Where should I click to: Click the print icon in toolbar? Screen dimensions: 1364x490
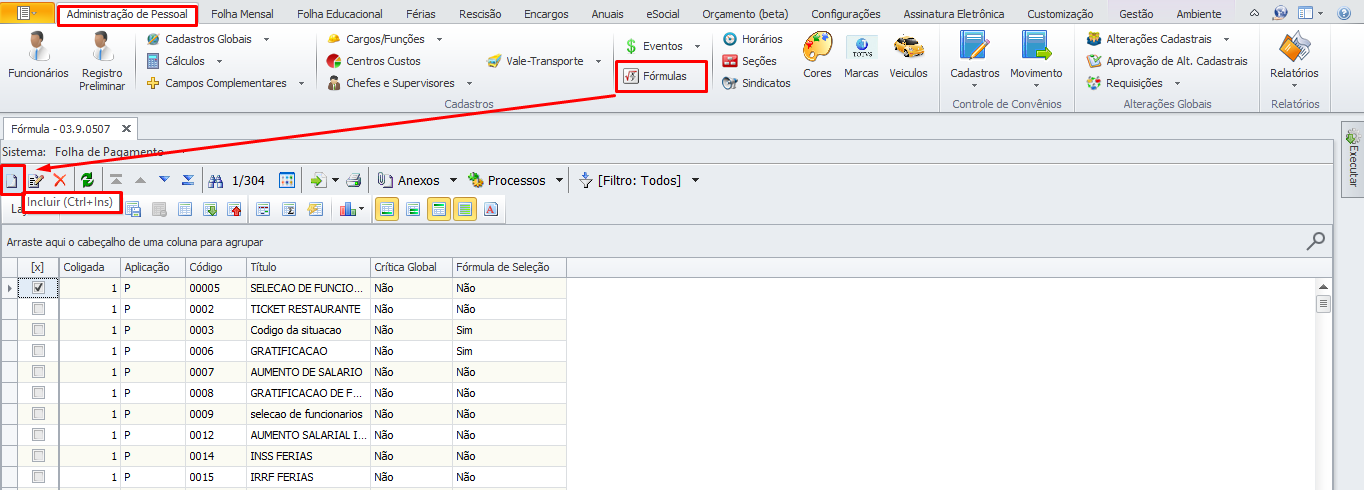click(x=354, y=180)
